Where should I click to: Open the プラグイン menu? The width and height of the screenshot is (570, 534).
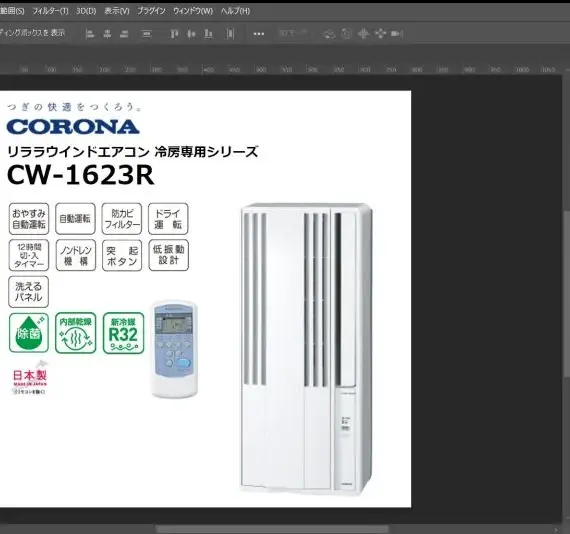pyautogui.click(x=151, y=11)
